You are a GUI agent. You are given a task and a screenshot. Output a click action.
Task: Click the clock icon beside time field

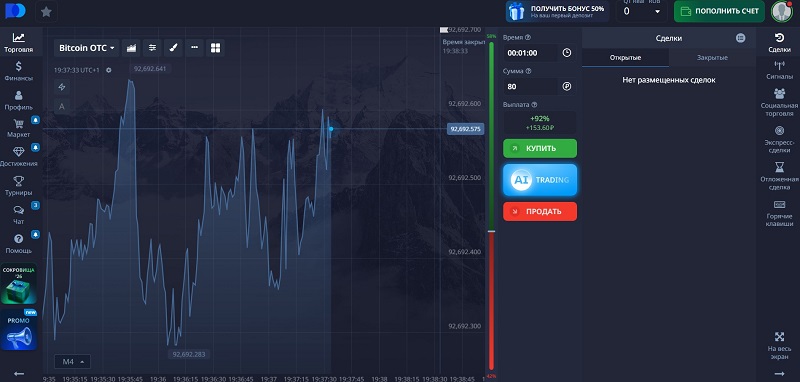[x=567, y=53]
